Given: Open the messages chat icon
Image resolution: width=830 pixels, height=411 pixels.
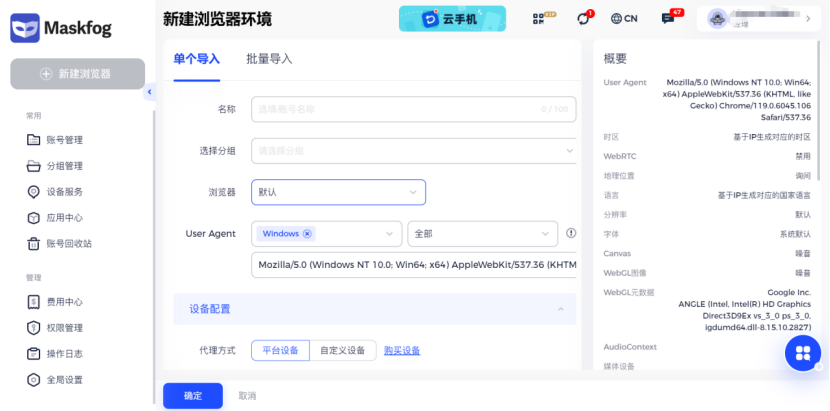Looking at the screenshot, I should (668, 19).
